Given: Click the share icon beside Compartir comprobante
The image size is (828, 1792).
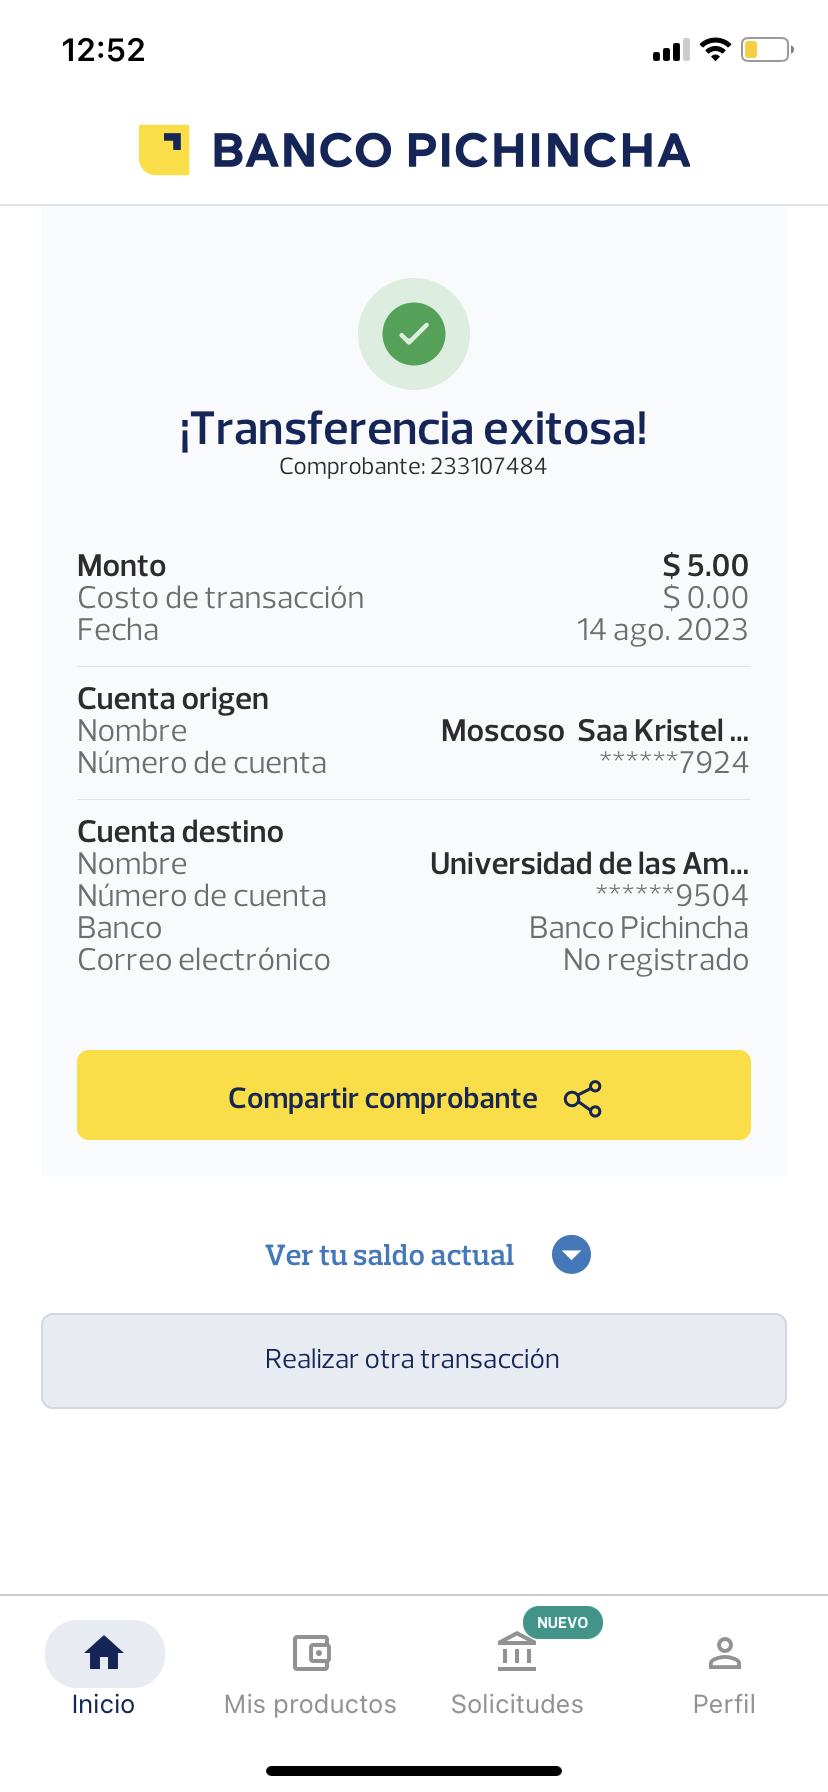Looking at the screenshot, I should pyautogui.click(x=583, y=1099).
